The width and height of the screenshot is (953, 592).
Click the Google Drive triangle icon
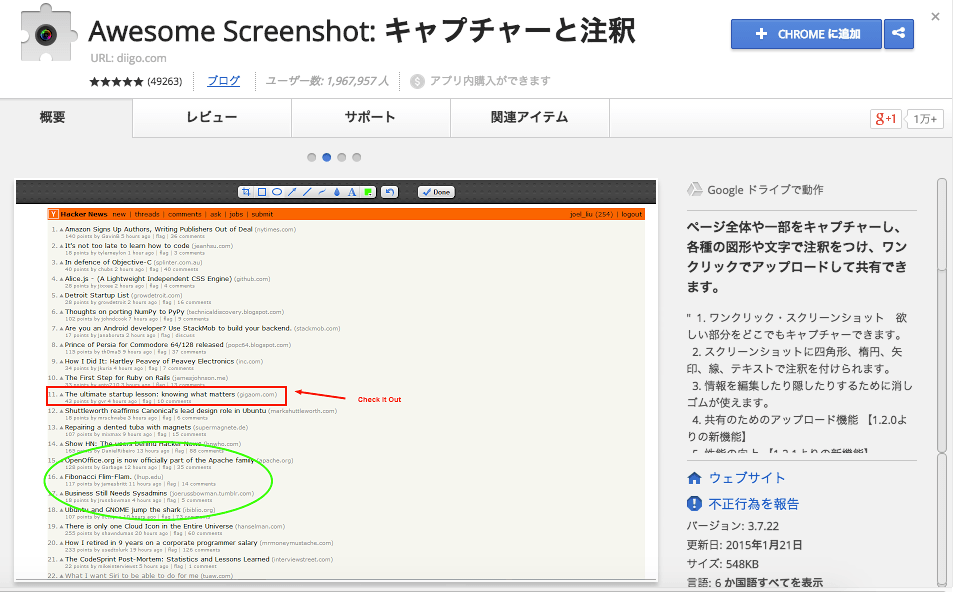(694, 190)
